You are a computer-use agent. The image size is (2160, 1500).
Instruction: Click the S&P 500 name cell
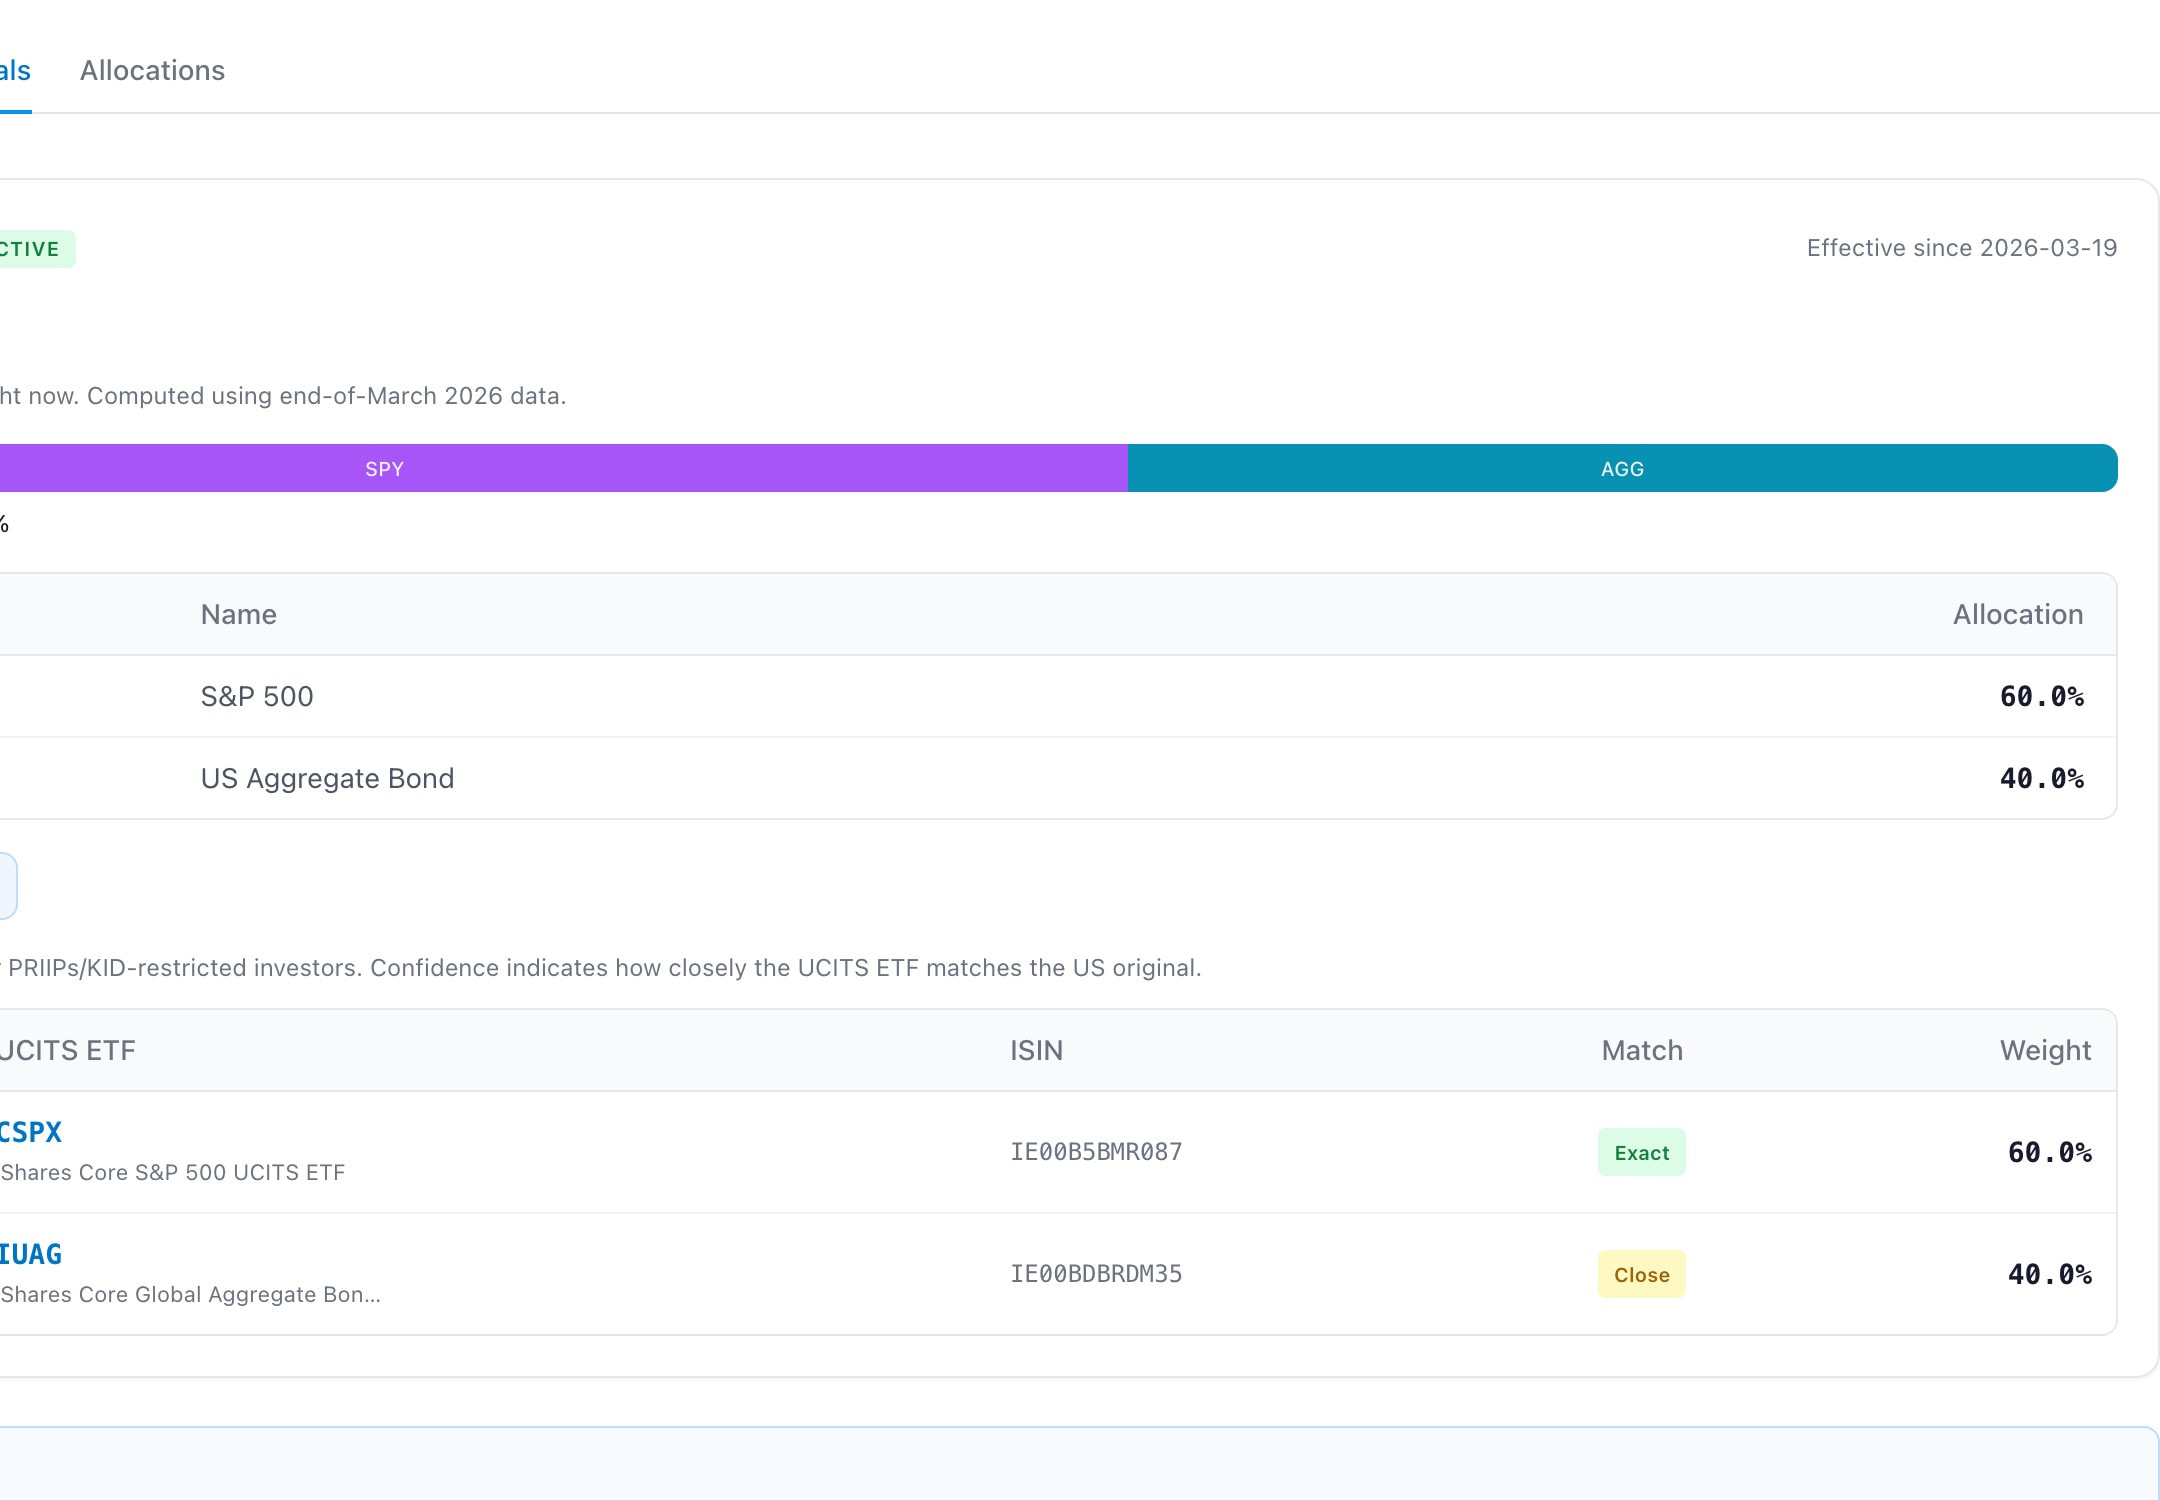pos(257,696)
